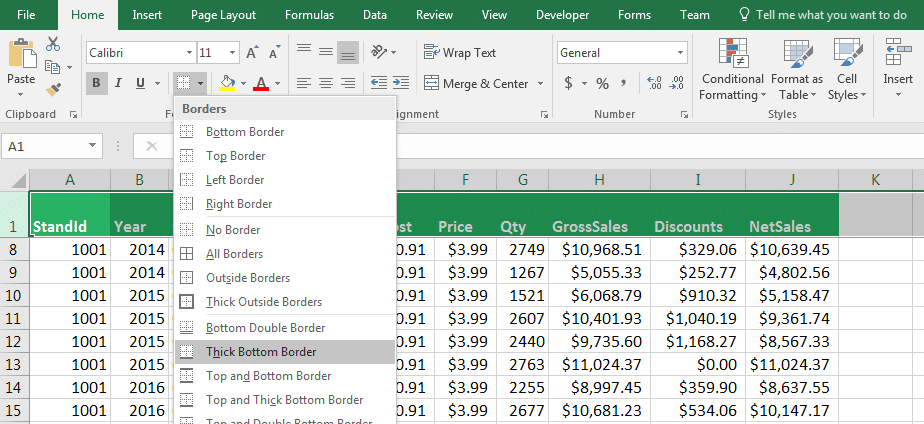Switch to the Formulas tab

point(309,15)
